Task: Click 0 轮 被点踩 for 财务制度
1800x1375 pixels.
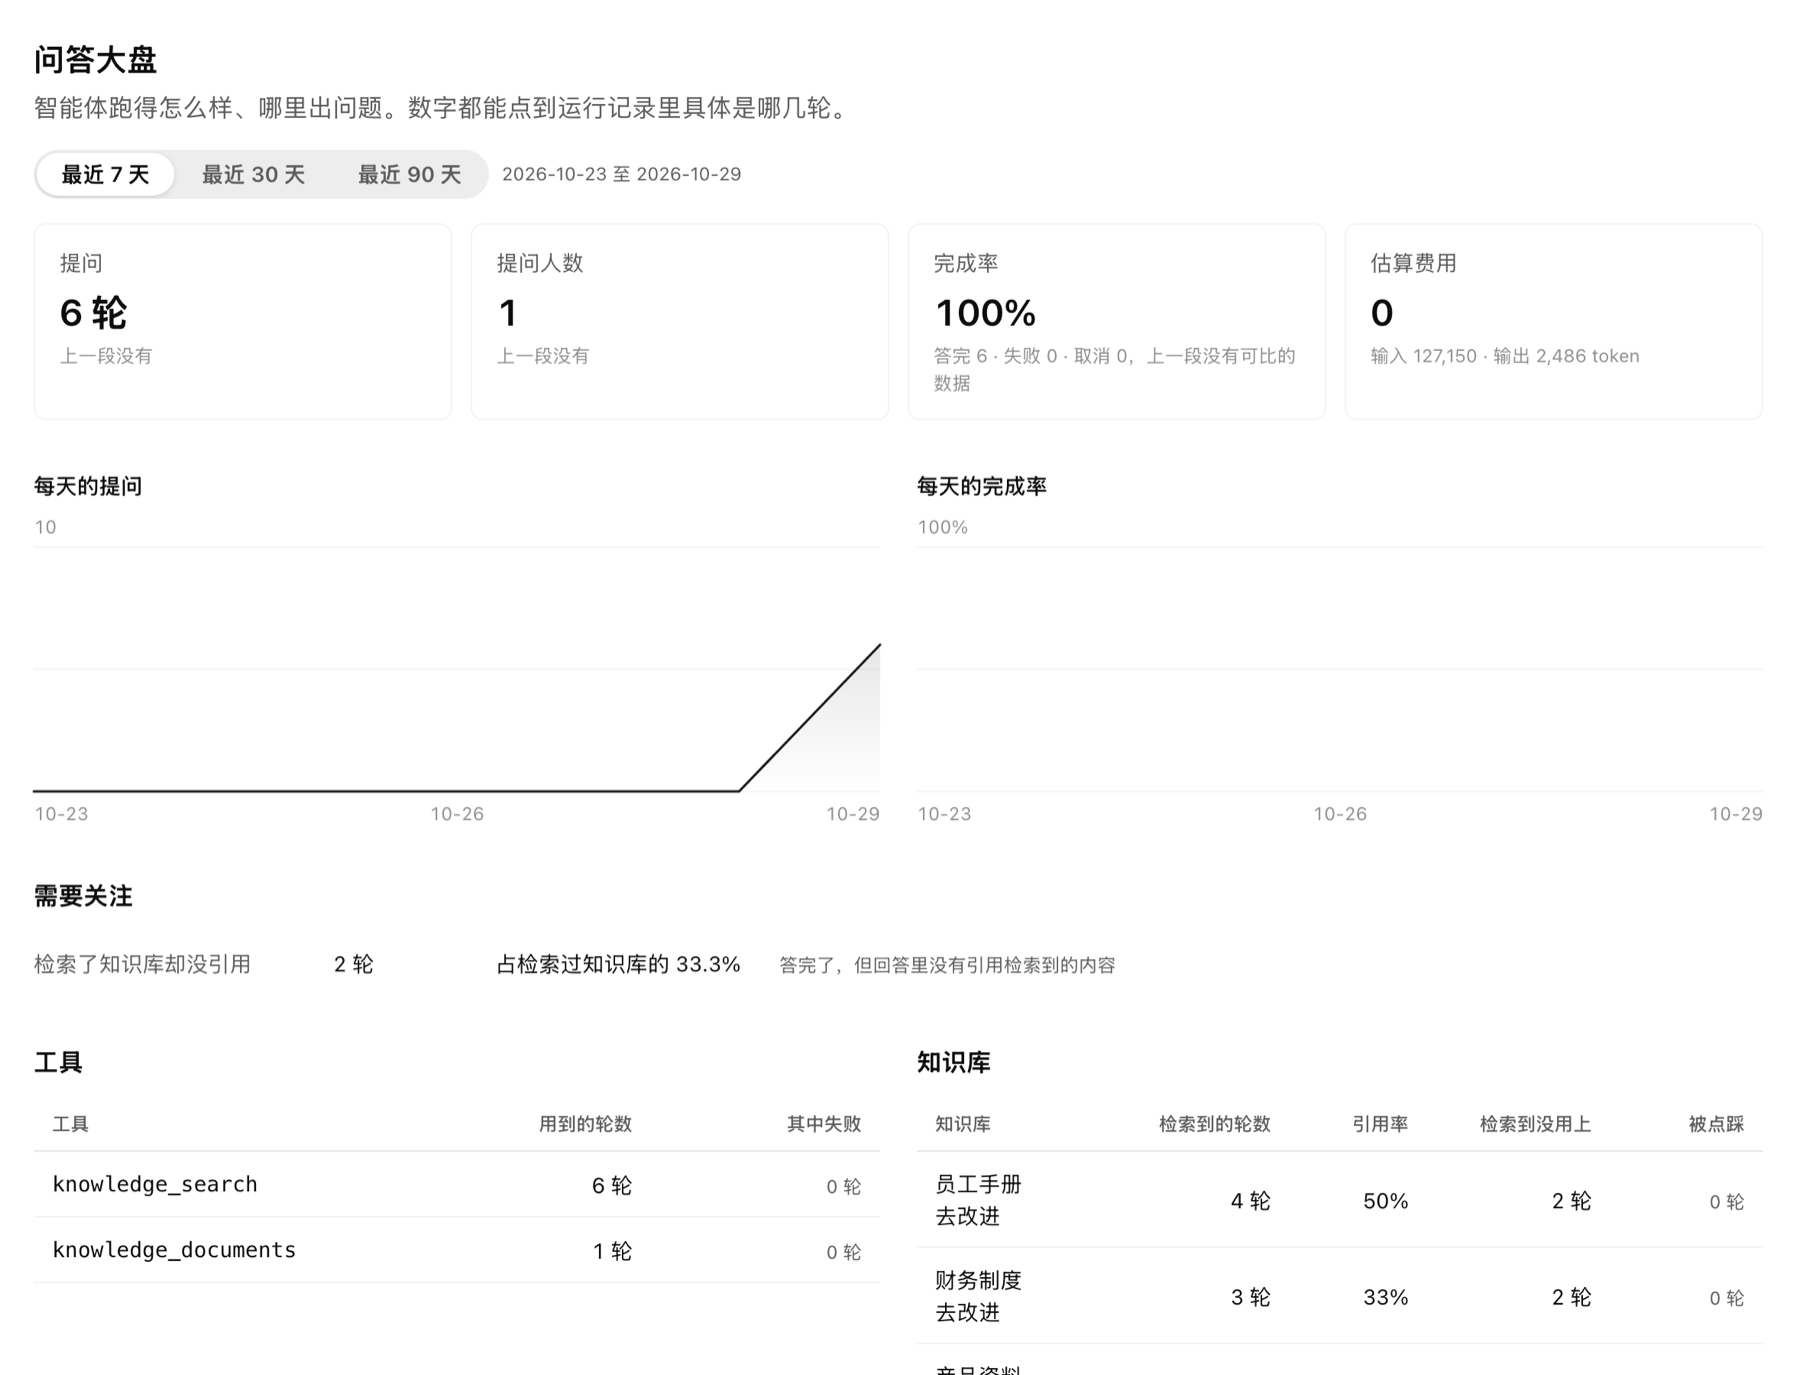Action: click(x=1726, y=1298)
